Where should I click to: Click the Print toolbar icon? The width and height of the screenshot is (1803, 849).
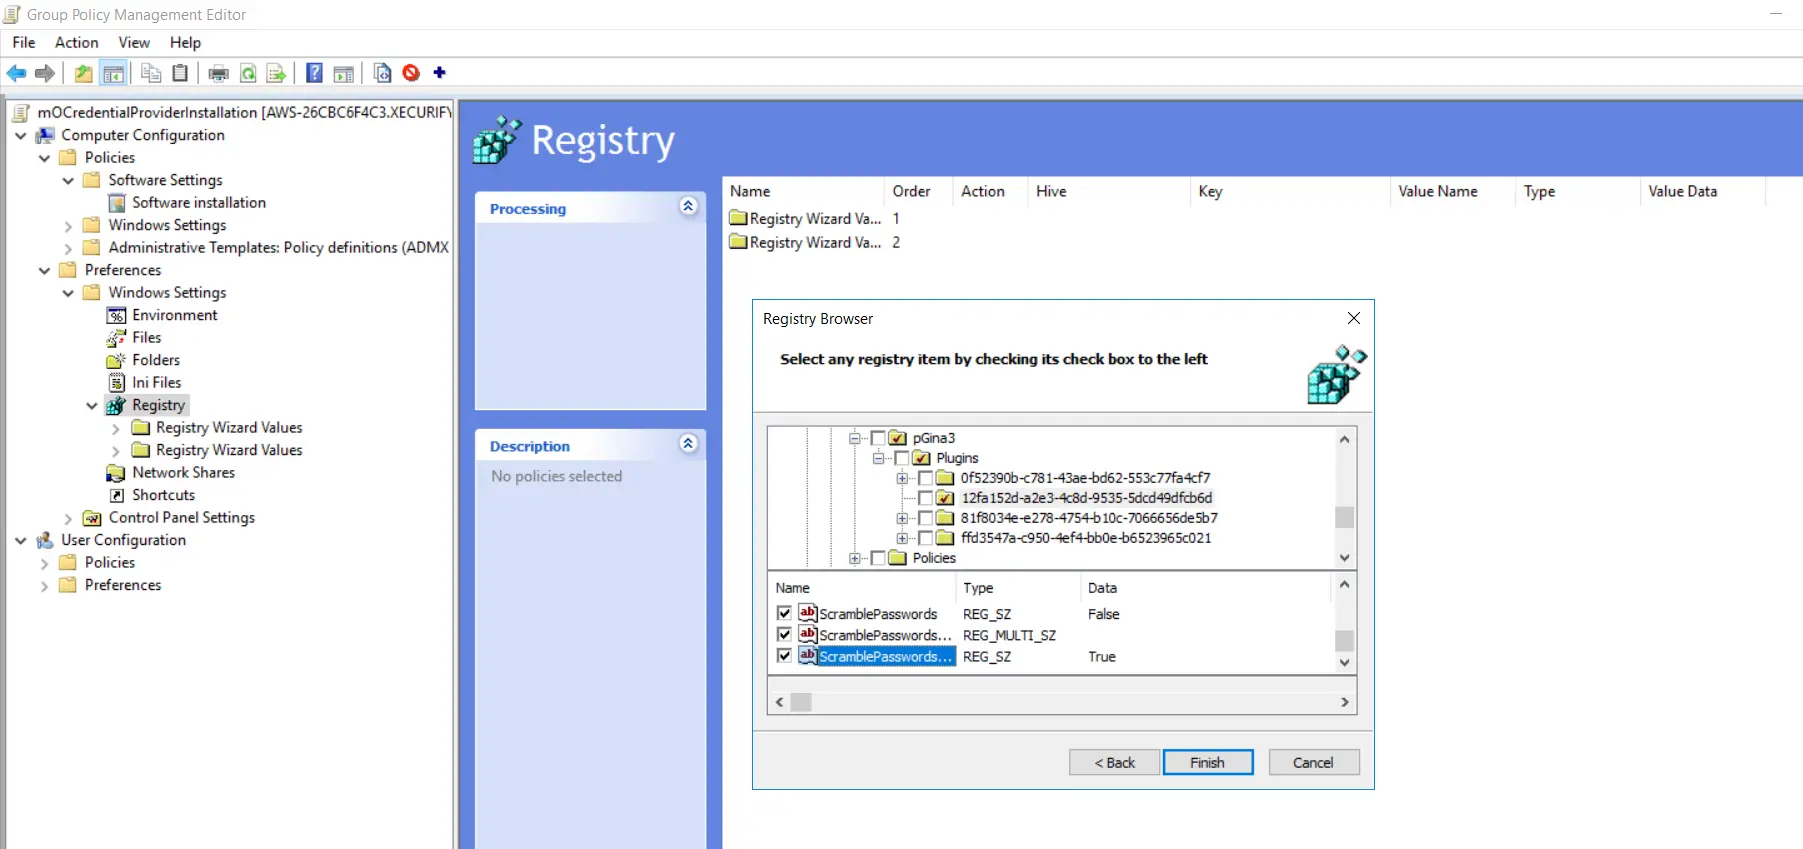click(x=219, y=73)
